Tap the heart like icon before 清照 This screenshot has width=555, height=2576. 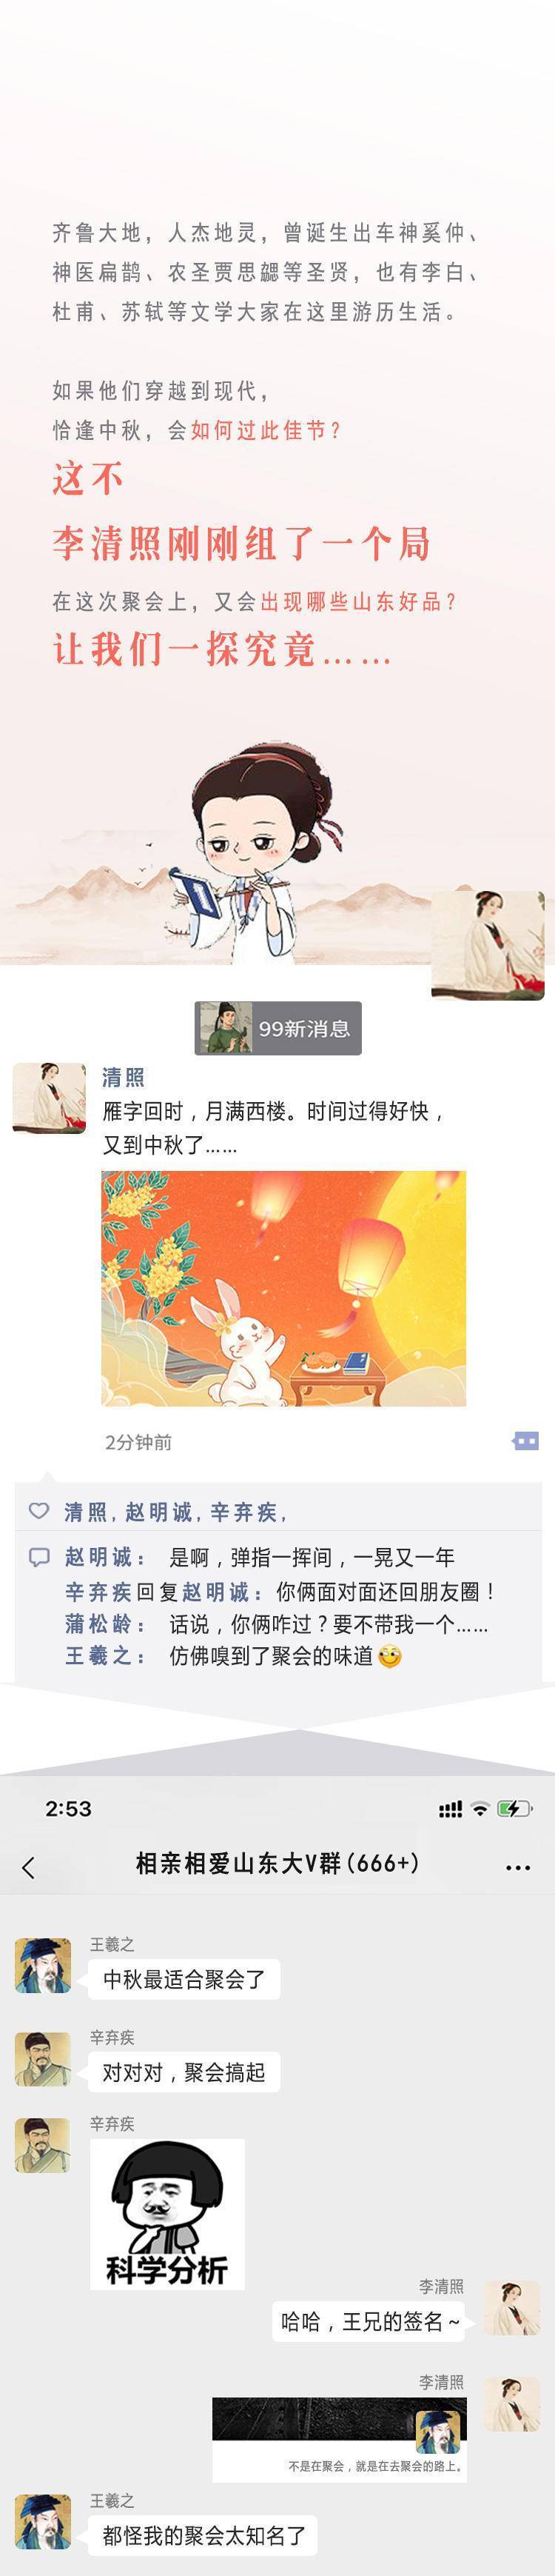point(39,1511)
